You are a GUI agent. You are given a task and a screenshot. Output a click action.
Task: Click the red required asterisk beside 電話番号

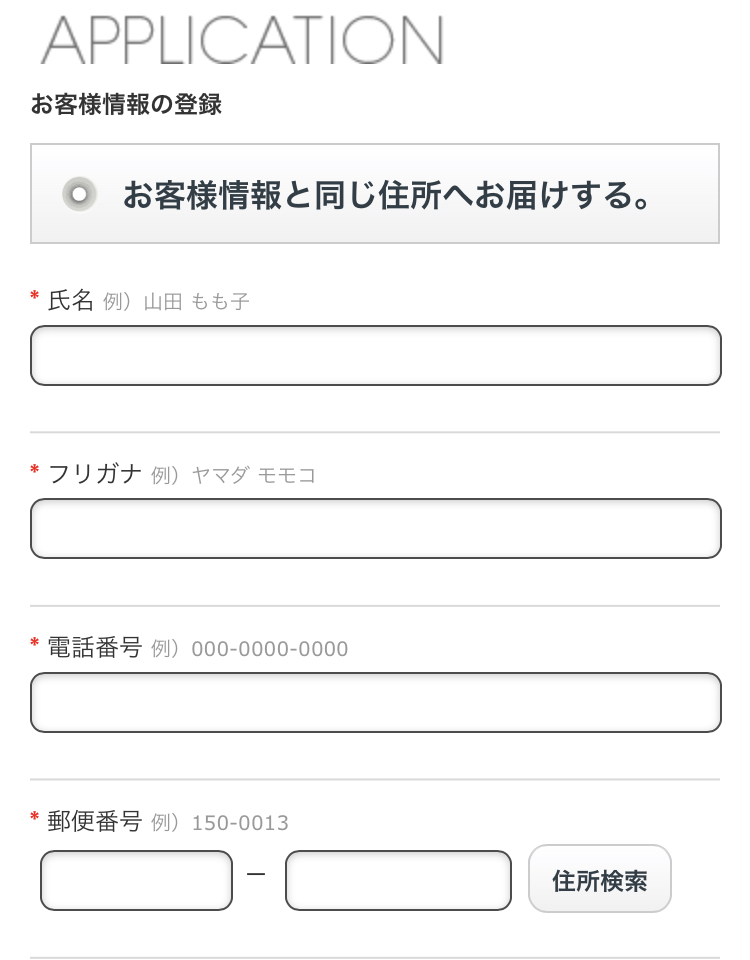(x=35, y=643)
